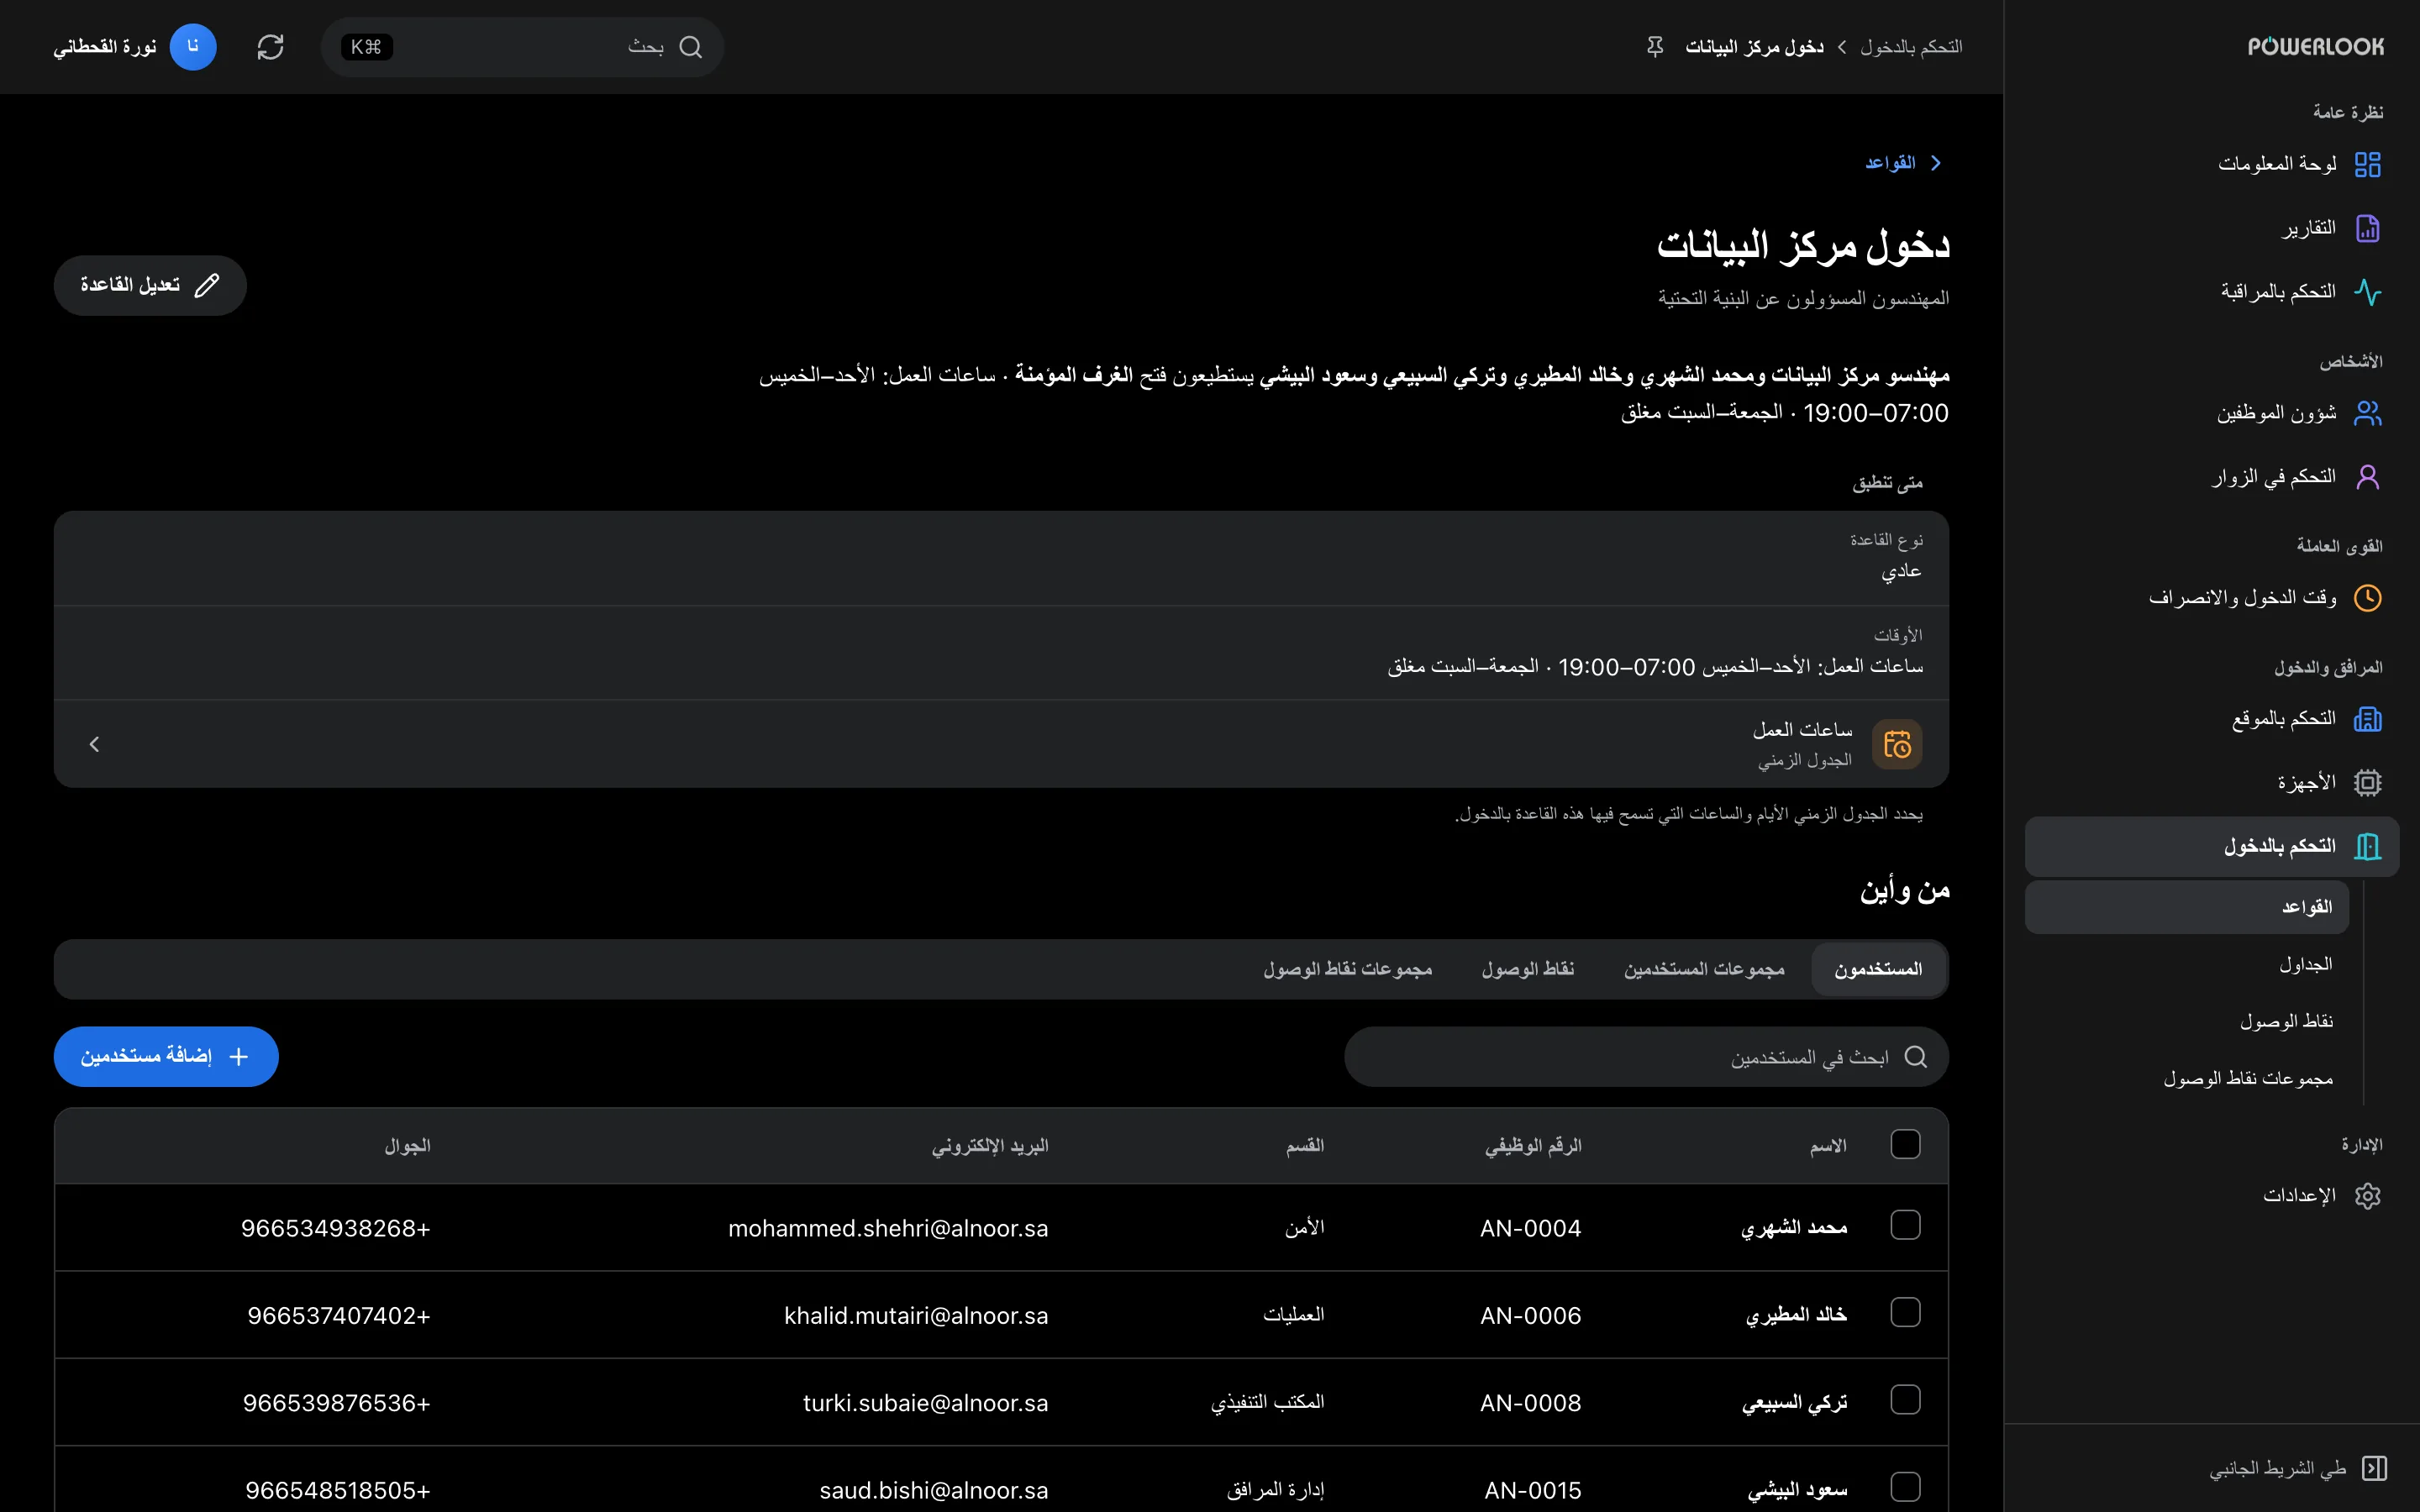Collapse التحكم بالدخول sidebar section
This screenshot has height=1512, width=2420.
[2211, 847]
